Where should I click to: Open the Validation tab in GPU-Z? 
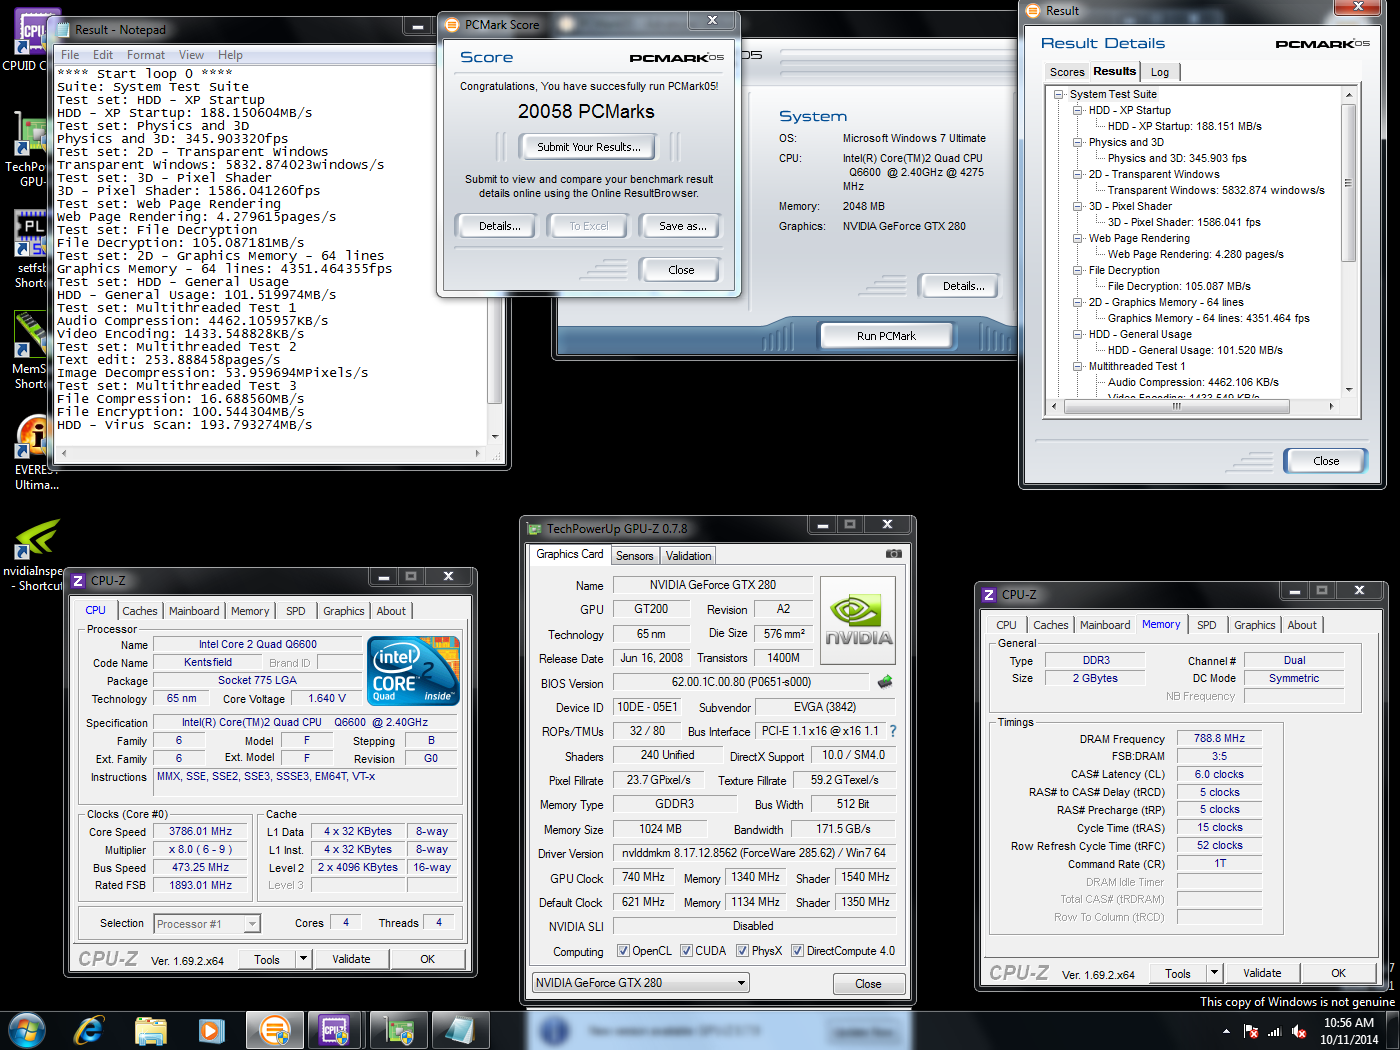(x=689, y=556)
